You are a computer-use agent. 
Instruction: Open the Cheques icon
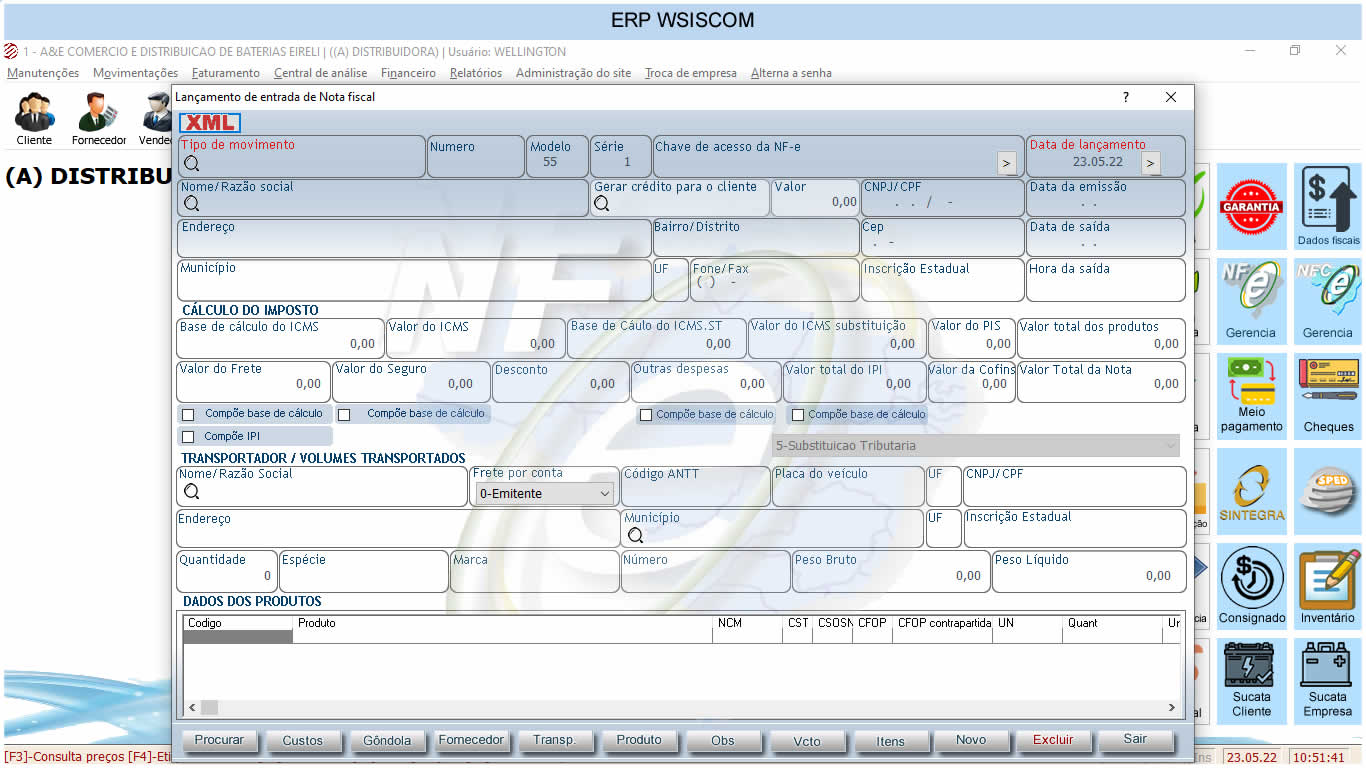[x=1328, y=396]
